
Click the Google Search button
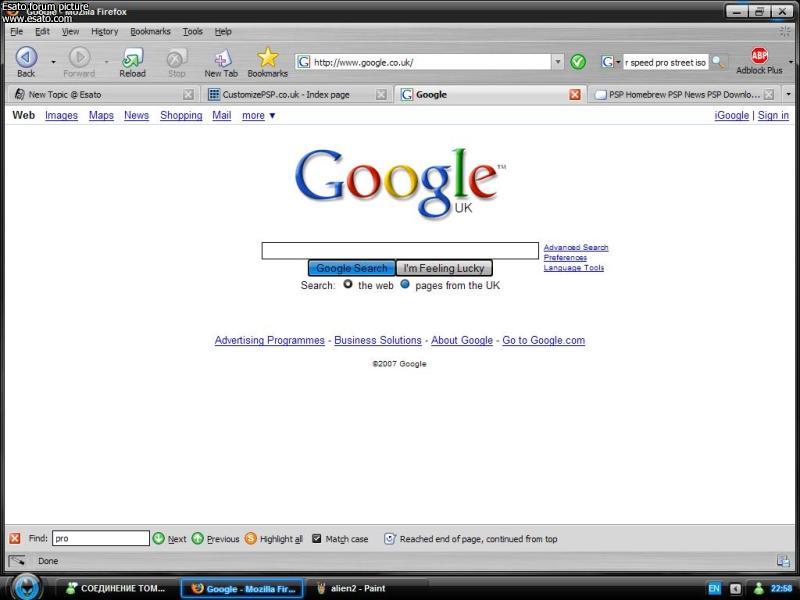pyautogui.click(x=352, y=268)
